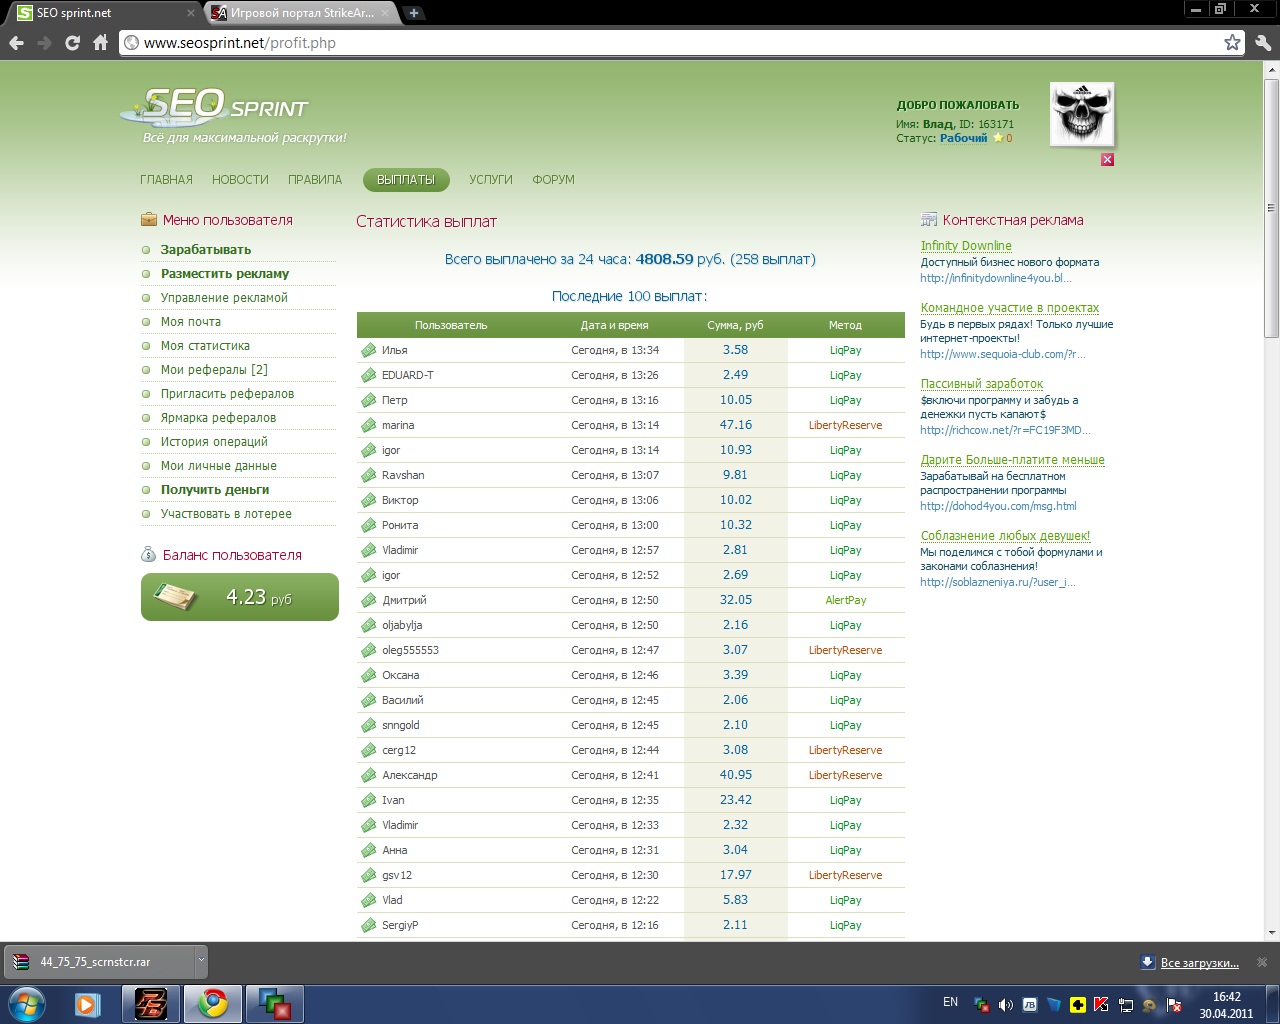The image size is (1280, 1024).
Task: Click Получить деньги link
Action: tap(215, 490)
